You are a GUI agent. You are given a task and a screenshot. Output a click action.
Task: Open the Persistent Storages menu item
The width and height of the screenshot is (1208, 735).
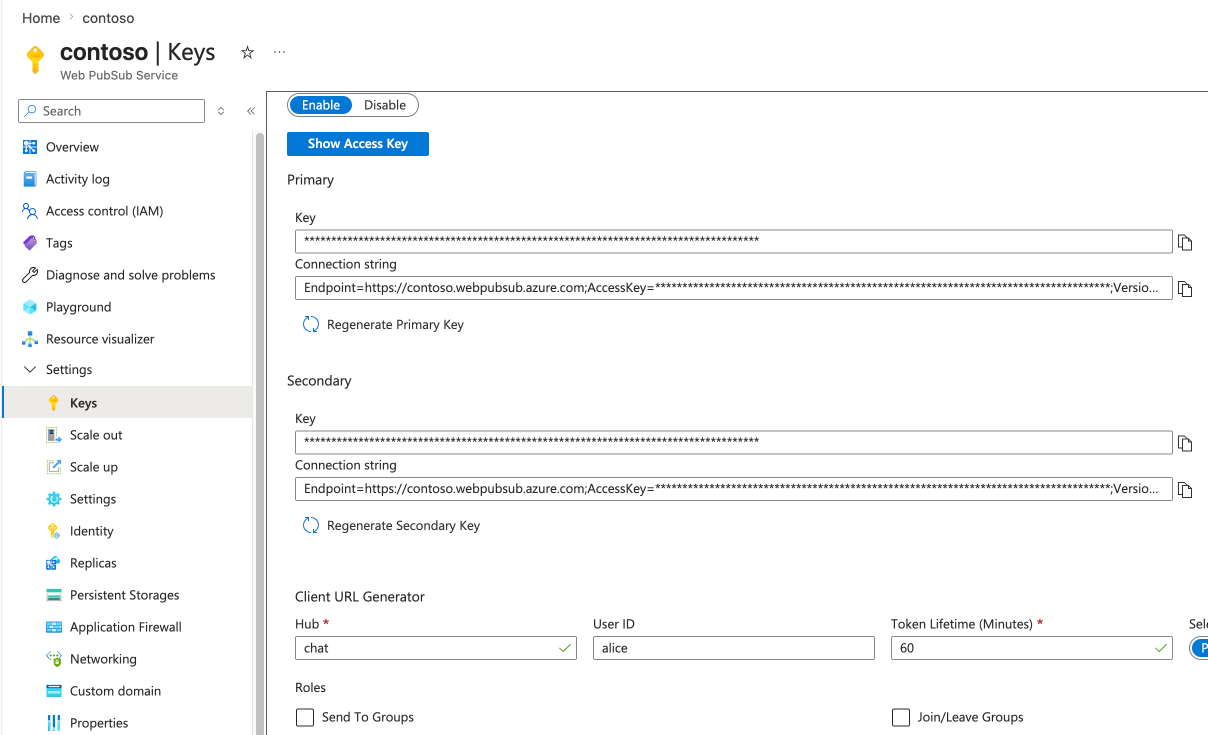pyautogui.click(x=127, y=595)
